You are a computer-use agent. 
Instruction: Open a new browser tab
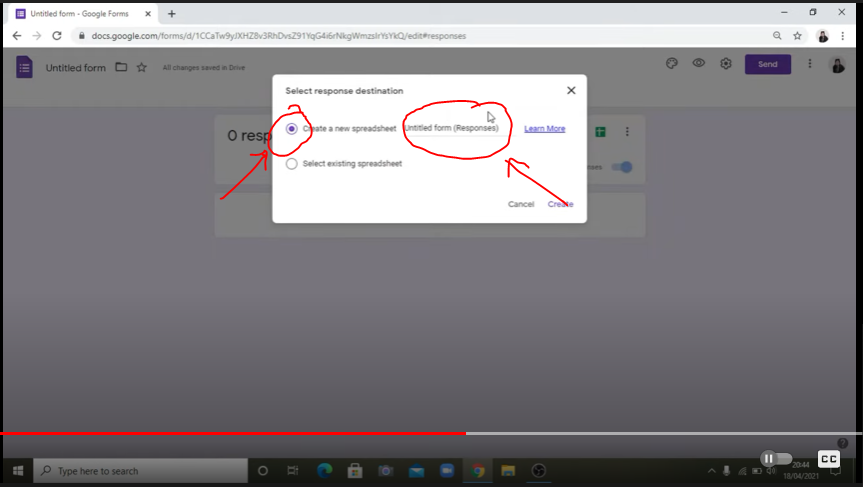pyautogui.click(x=172, y=14)
